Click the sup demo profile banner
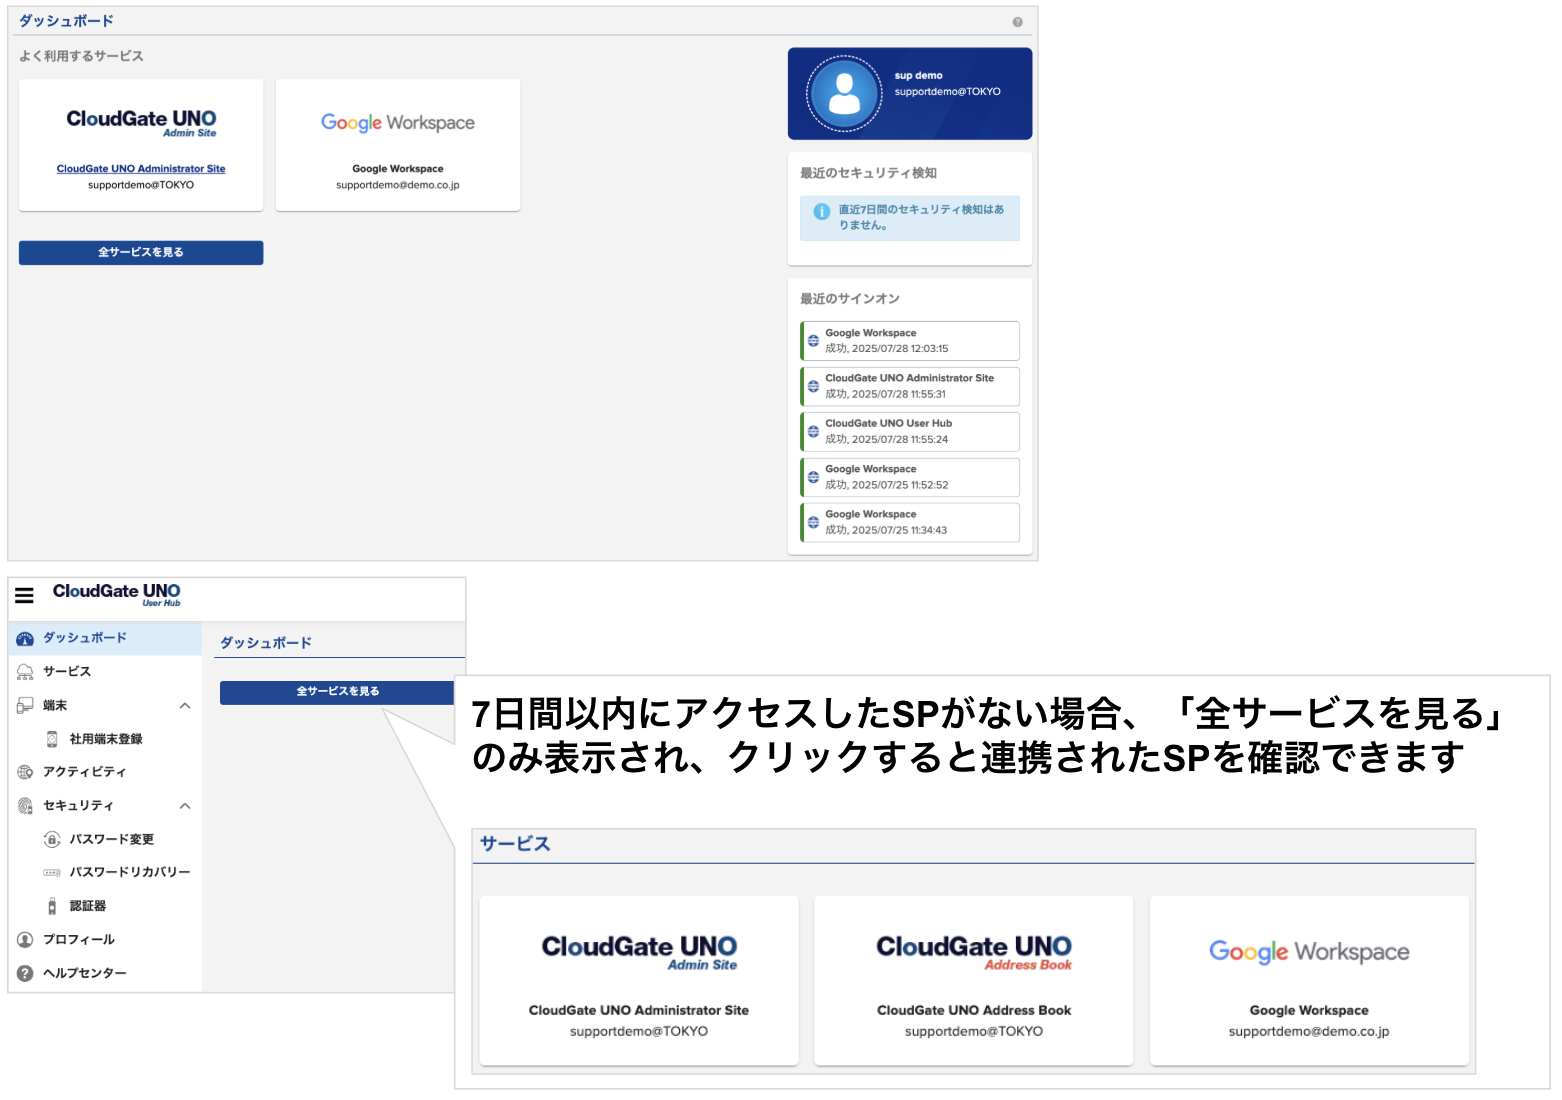The height and width of the screenshot is (1100, 1562). (910, 94)
